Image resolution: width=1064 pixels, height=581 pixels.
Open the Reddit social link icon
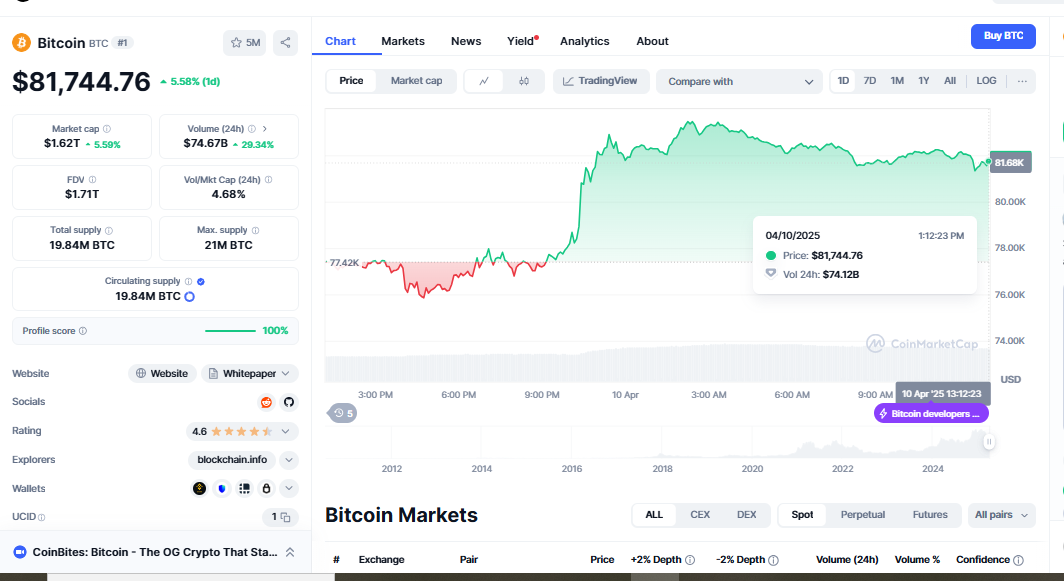267,402
